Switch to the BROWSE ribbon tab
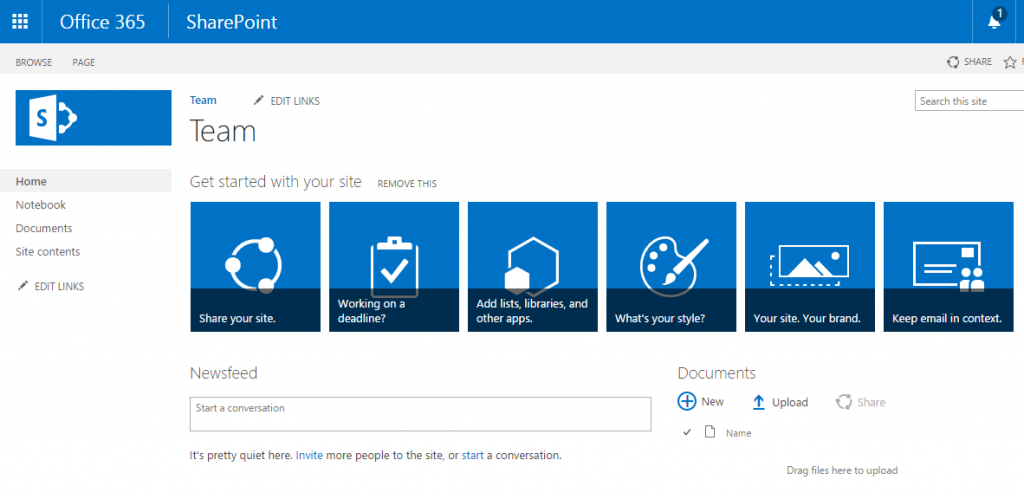 coord(34,63)
